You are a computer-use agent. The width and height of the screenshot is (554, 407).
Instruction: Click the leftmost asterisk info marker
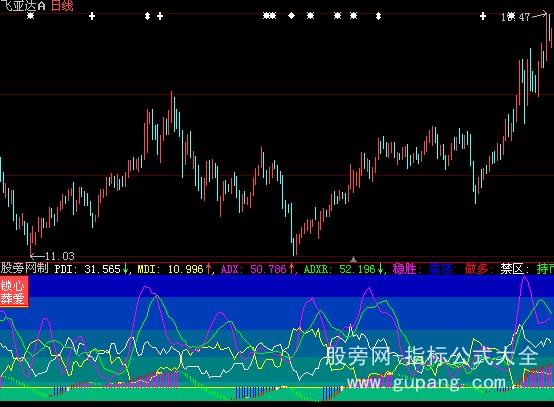[x=31, y=16]
